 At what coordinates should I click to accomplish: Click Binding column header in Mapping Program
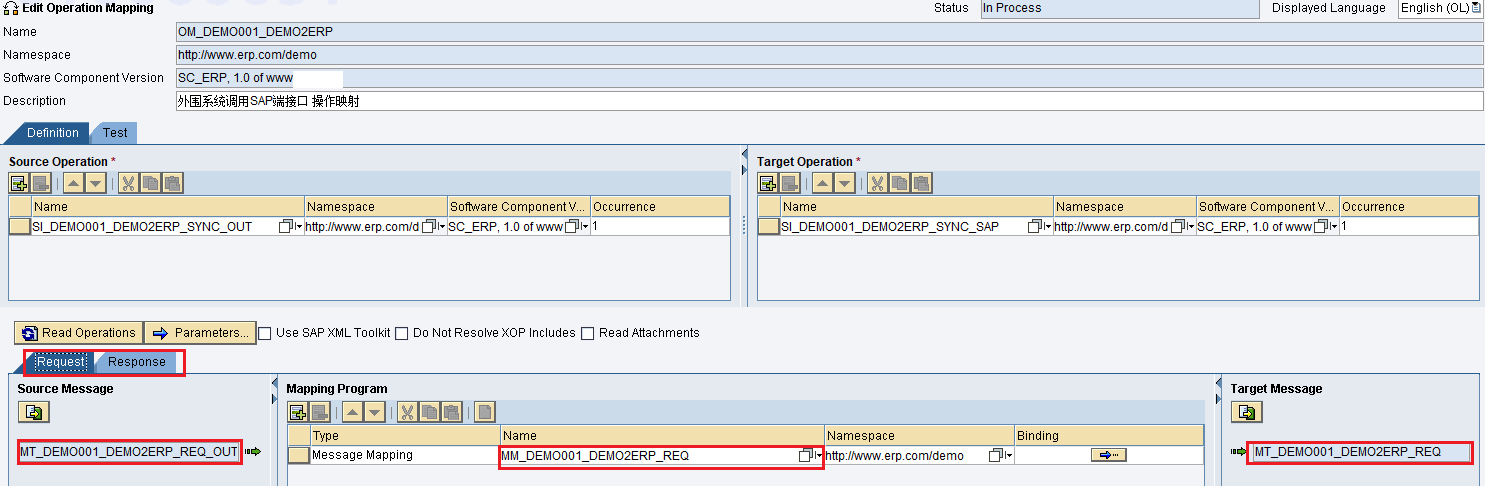pos(1109,436)
